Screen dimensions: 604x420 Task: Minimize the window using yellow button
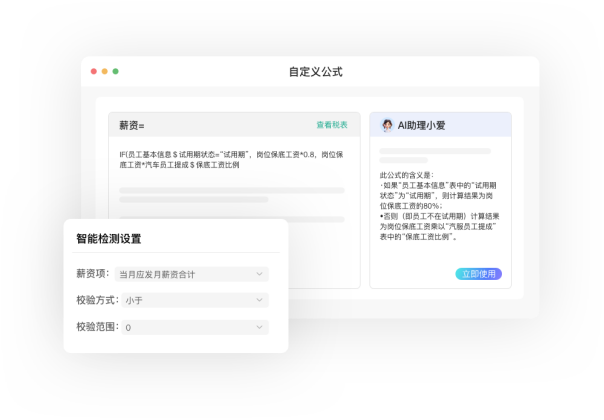(x=105, y=71)
